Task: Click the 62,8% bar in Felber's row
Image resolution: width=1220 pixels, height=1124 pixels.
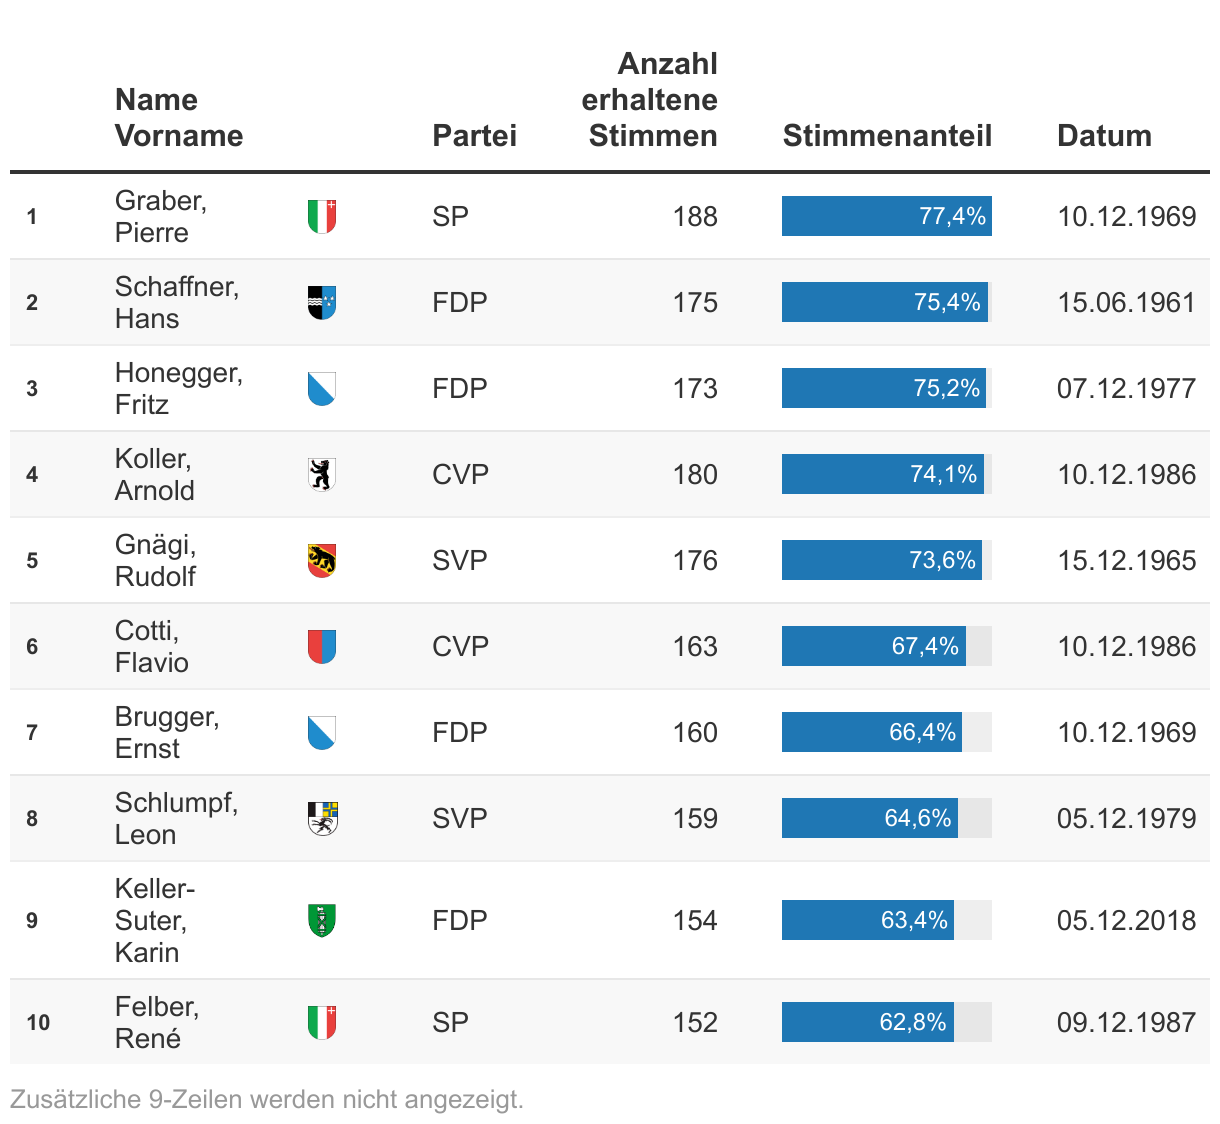Action: point(867,1022)
